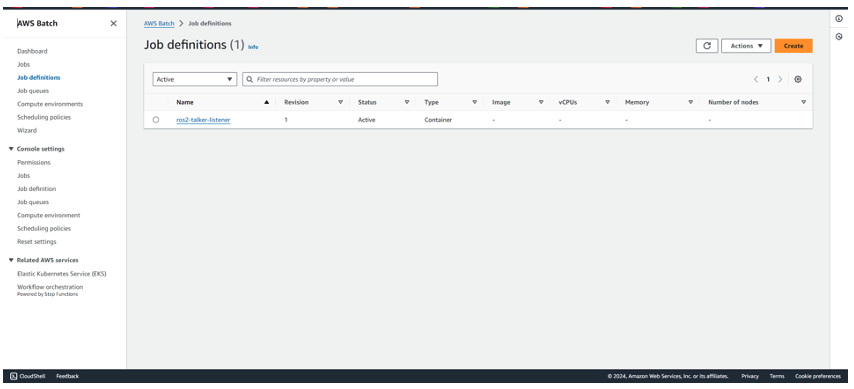Open the Actions dropdown menu
This screenshot has height=389, width=854.
pos(746,46)
